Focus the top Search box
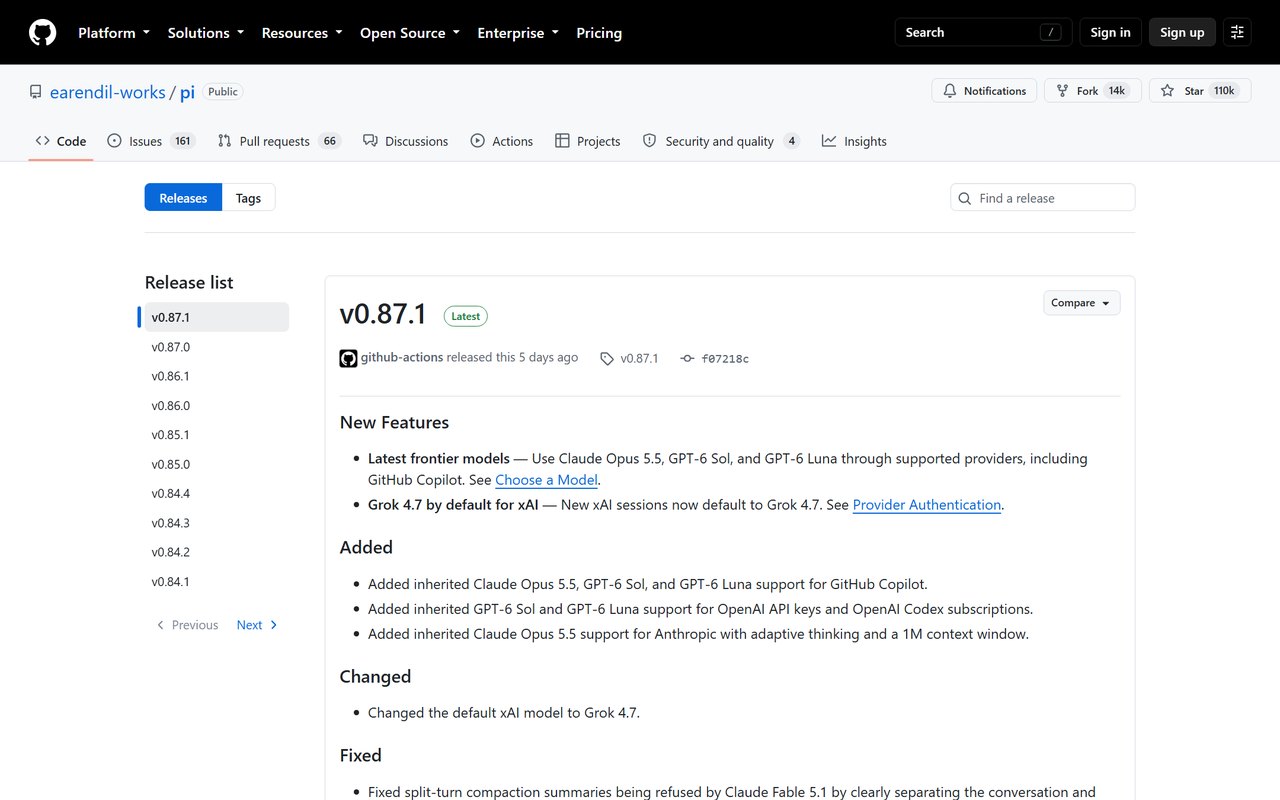 (983, 32)
